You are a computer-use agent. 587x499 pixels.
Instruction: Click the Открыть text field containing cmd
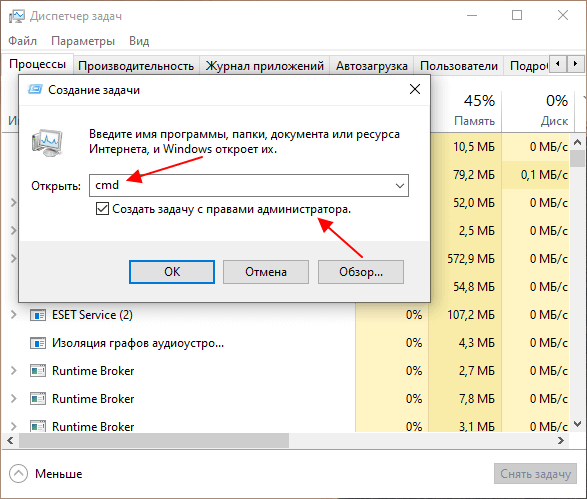(x=249, y=185)
